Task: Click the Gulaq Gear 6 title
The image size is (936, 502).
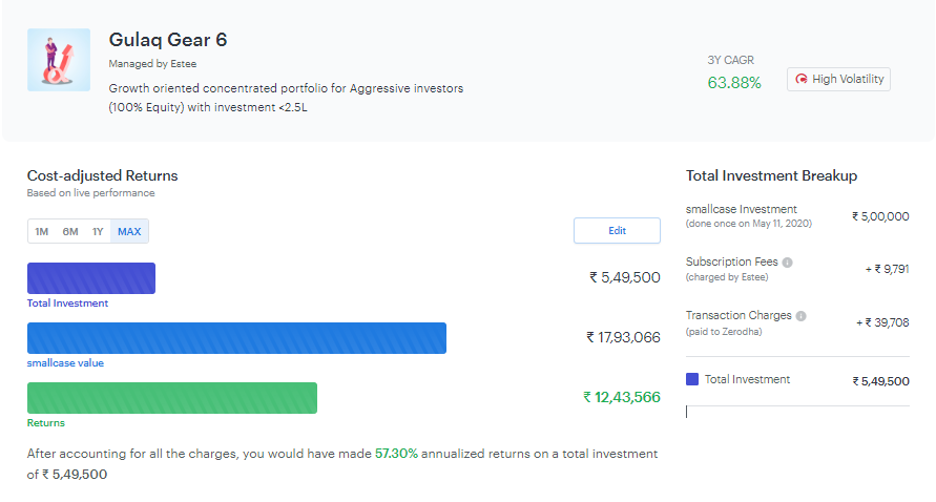Action: click(x=168, y=39)
